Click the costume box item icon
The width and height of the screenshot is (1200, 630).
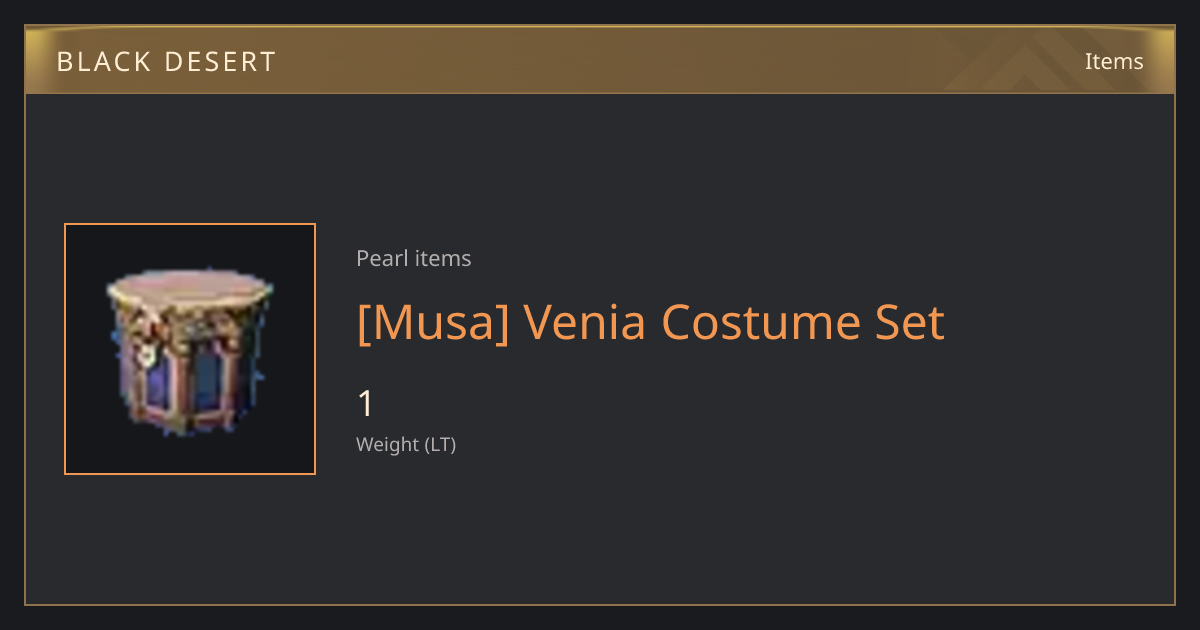[x=189, y=349]
